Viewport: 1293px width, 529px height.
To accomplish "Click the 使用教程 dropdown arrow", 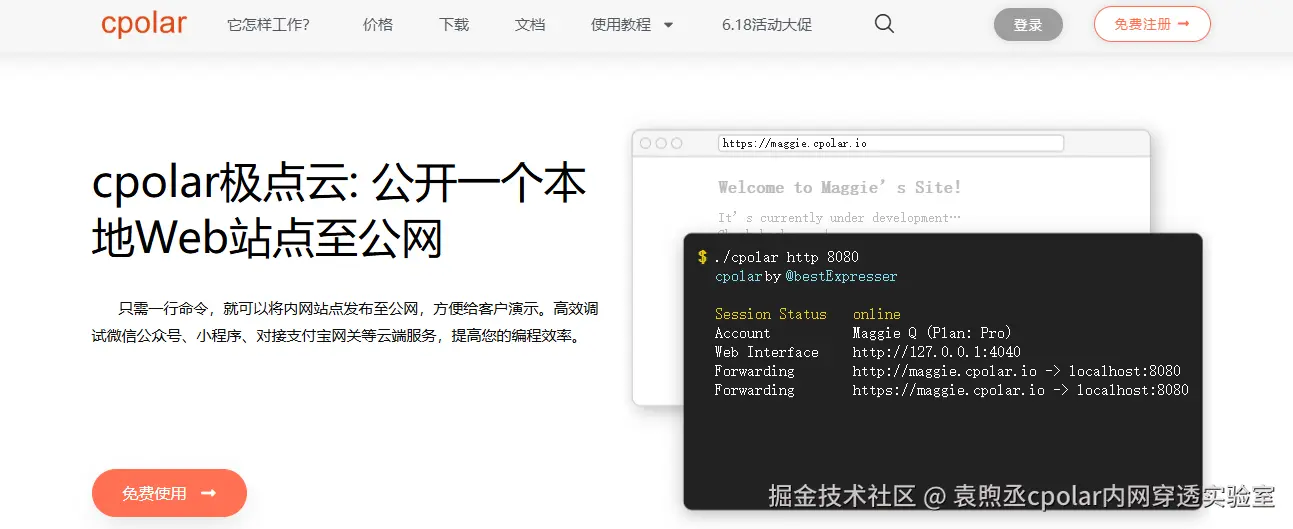I will (669, 25).
